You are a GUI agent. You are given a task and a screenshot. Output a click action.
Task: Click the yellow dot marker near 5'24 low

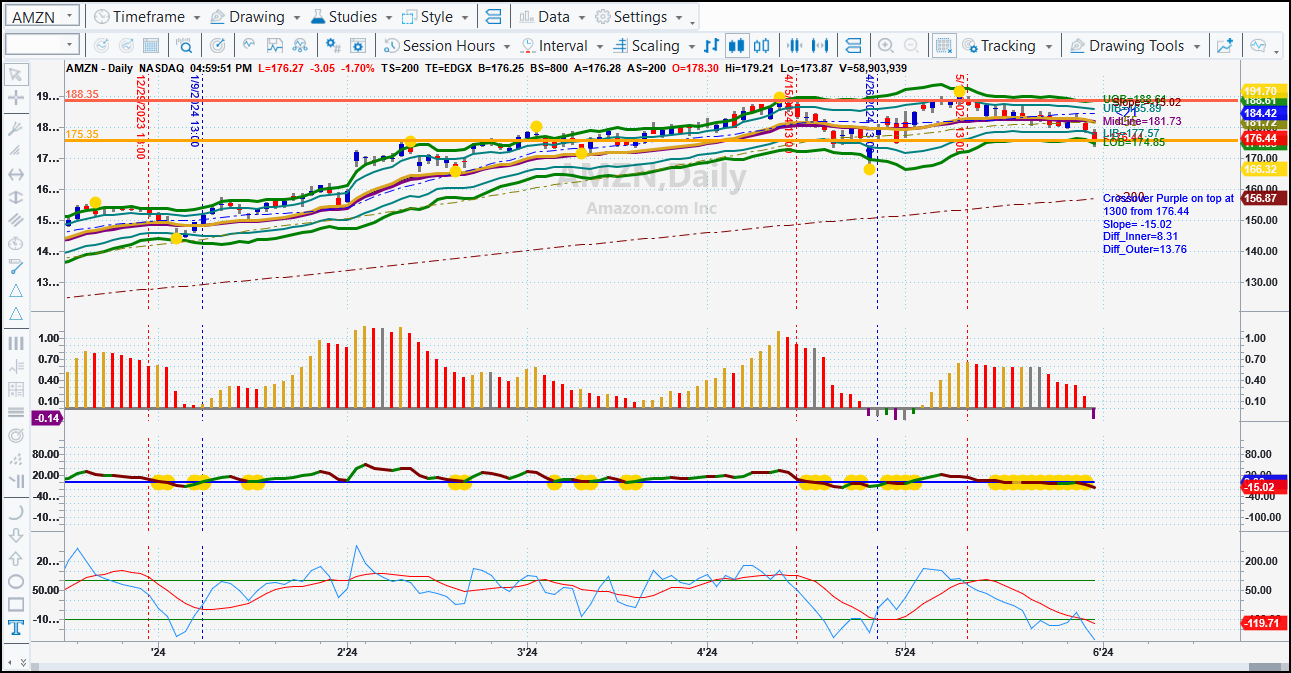870,169
